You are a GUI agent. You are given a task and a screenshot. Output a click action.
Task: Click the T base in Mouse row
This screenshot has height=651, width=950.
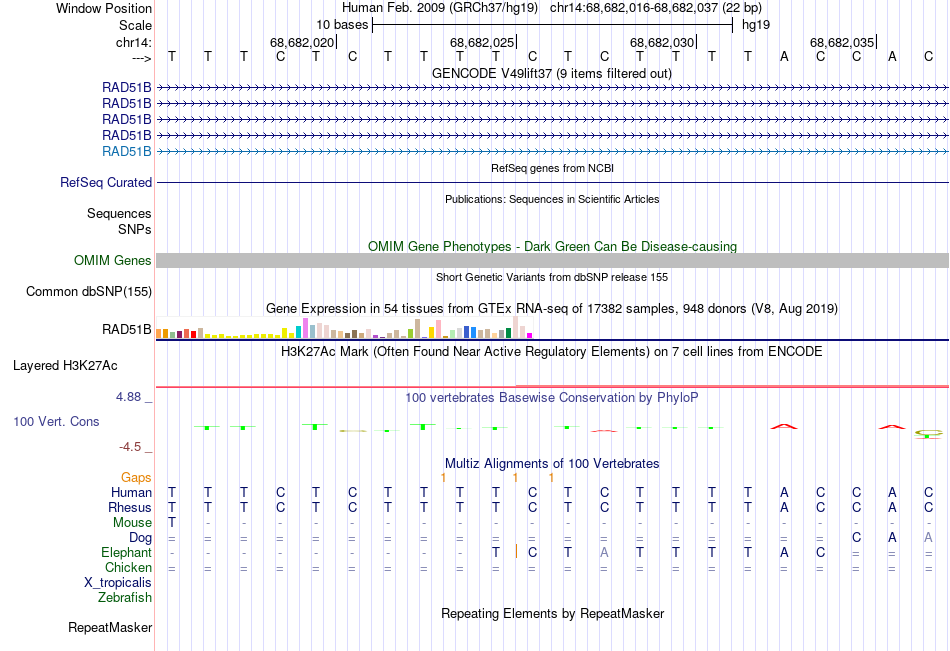(x=172, y=522)
